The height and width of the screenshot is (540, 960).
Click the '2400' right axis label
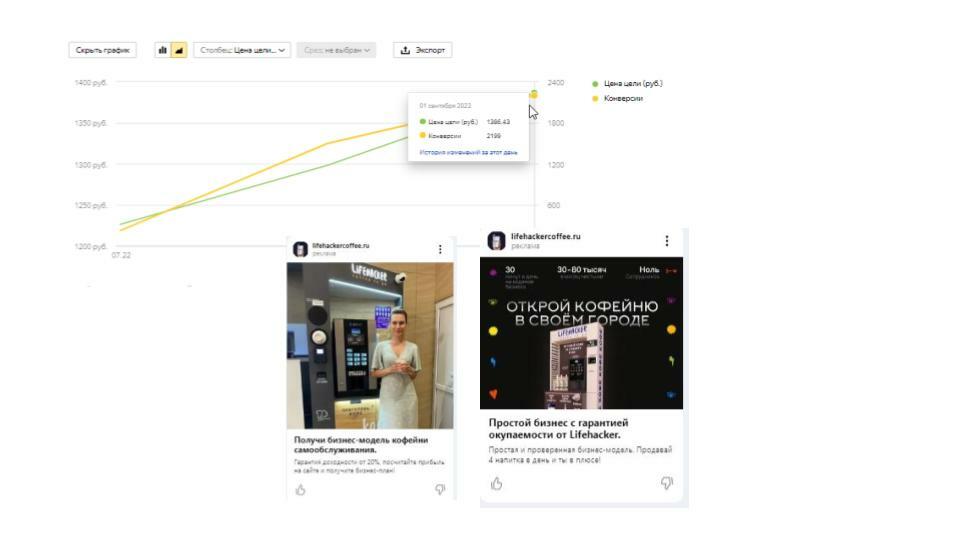tap(555, 83)
